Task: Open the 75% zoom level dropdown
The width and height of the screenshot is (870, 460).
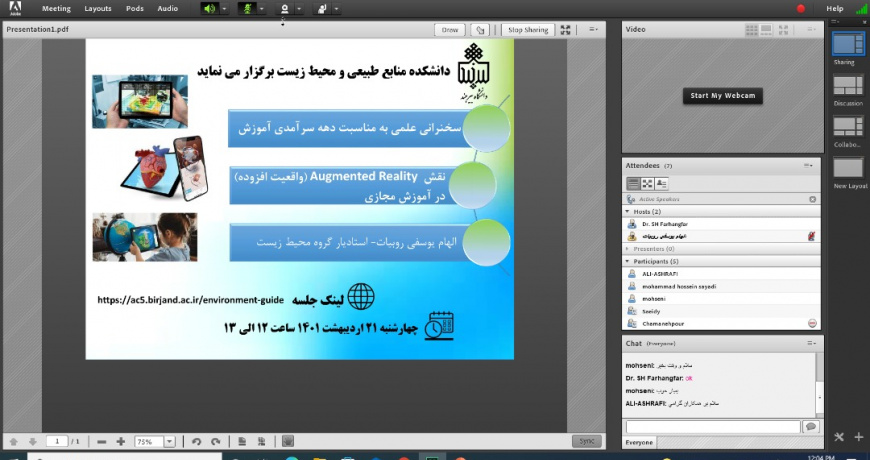Action: pyautogui.click(x=170, y=442)
